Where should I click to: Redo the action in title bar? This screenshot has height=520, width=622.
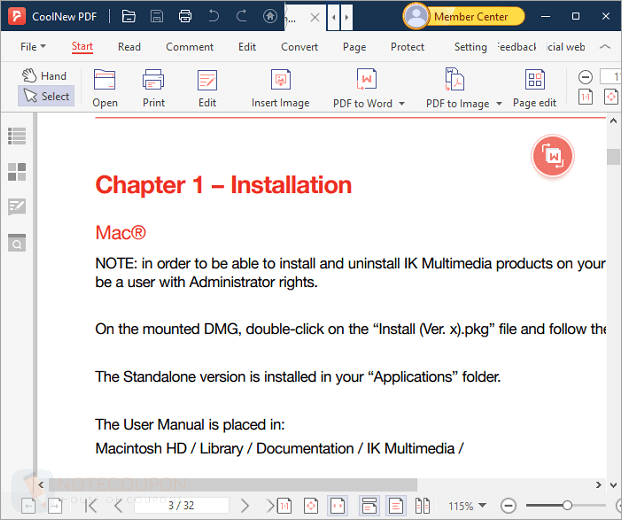[x=242, y=16]
